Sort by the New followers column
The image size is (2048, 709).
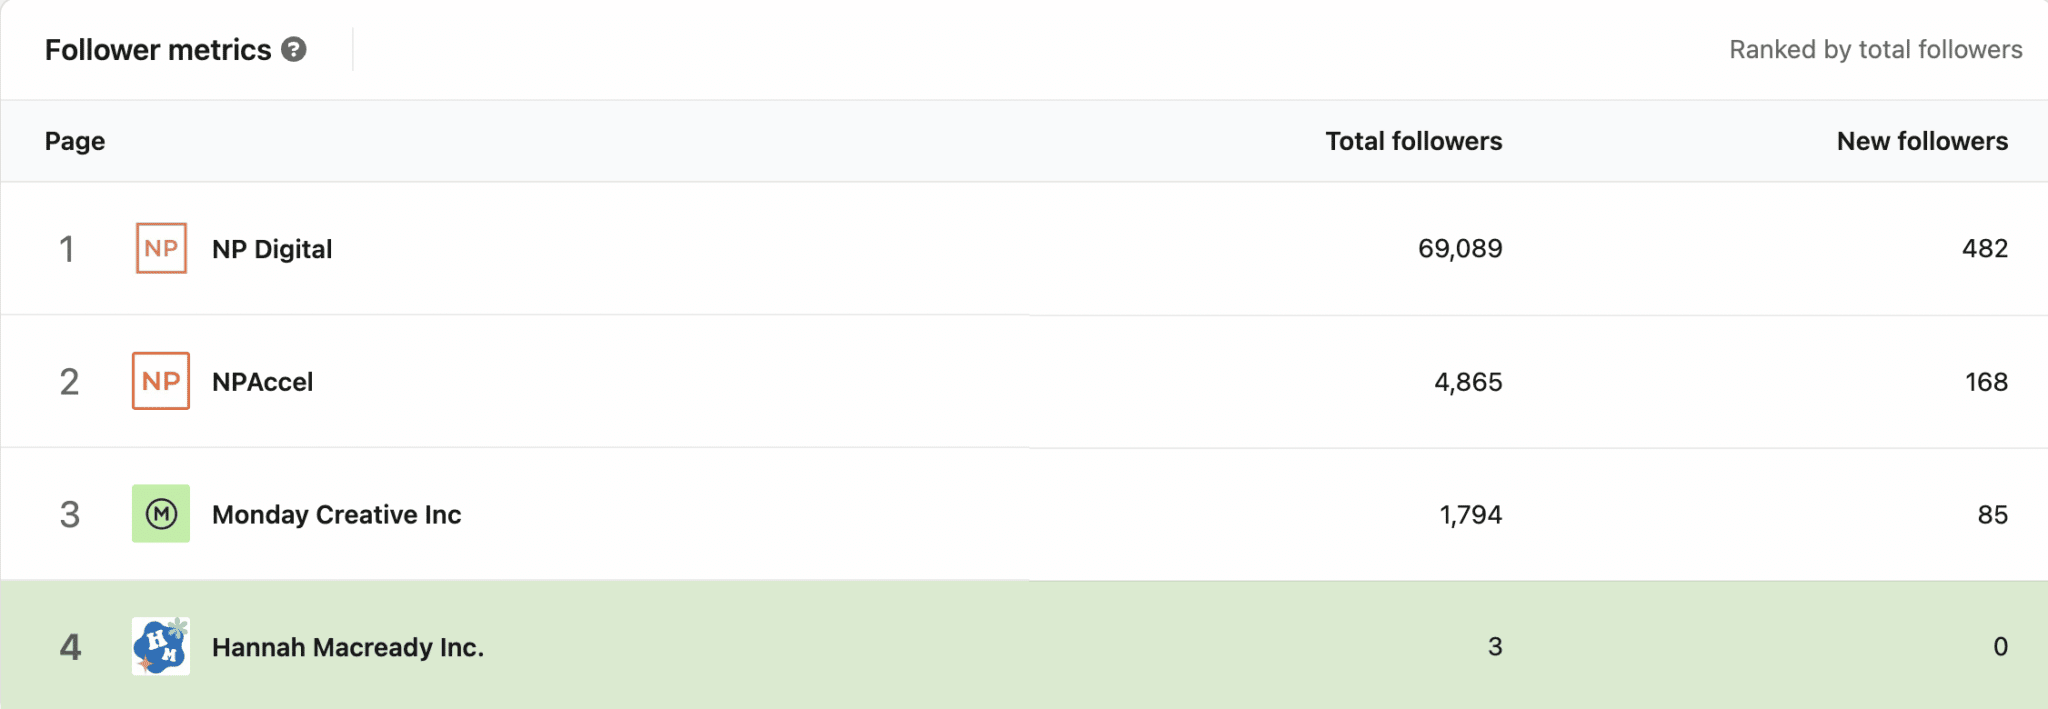tap(1921, 140)
